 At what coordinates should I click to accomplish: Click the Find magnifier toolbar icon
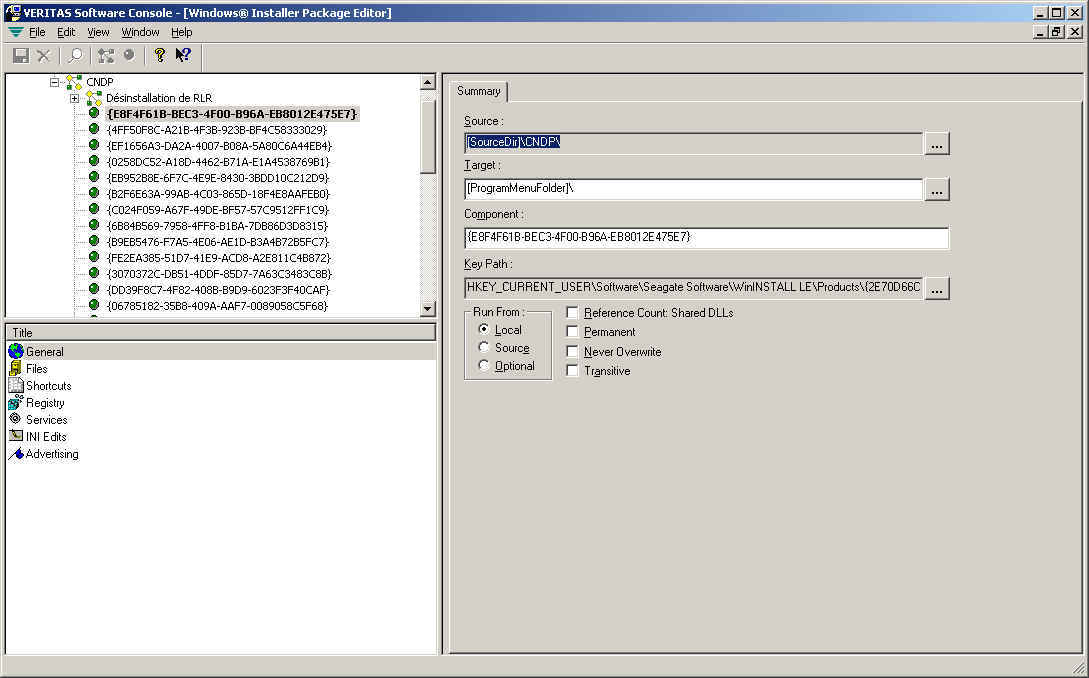(x=75, y=56)
